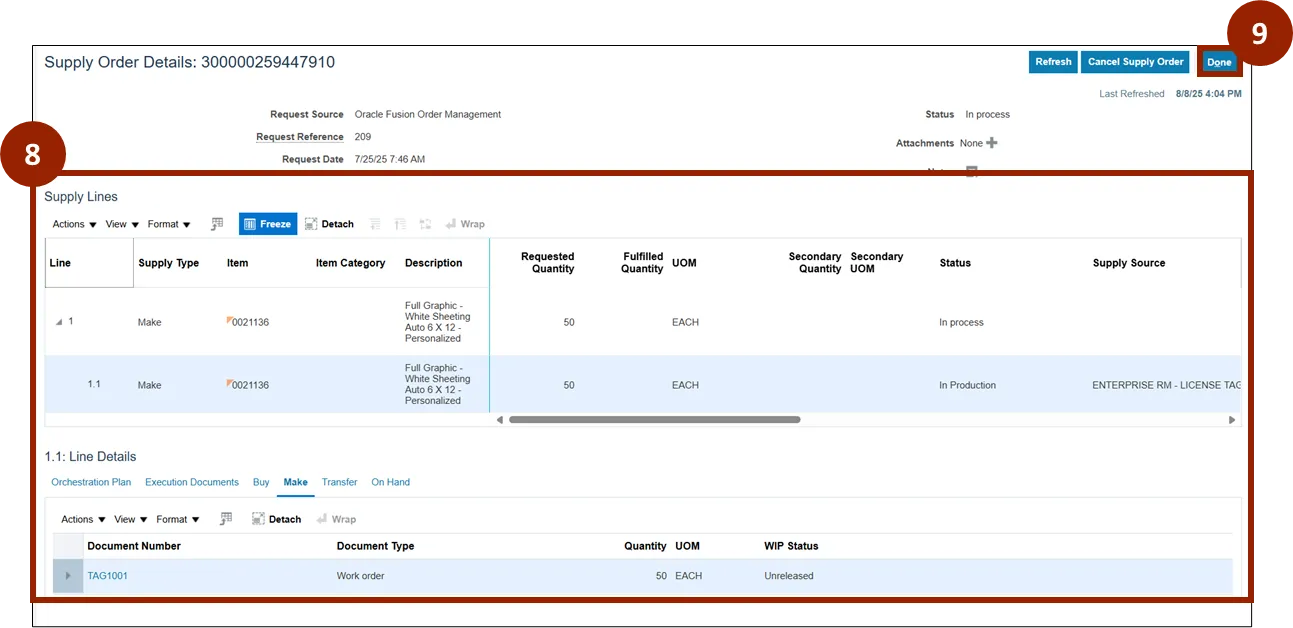Image resolution: width=1293 pixels, height=628 pixels.
Task: Open the TAG1001 work order link
Action: (107, 576)
